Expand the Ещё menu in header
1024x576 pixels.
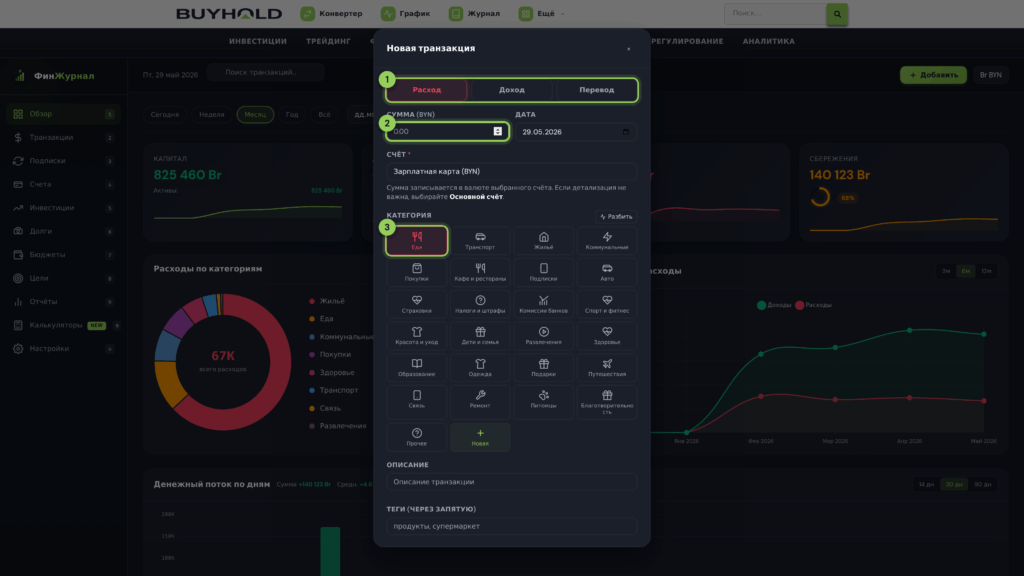click(x=541, y=14)
